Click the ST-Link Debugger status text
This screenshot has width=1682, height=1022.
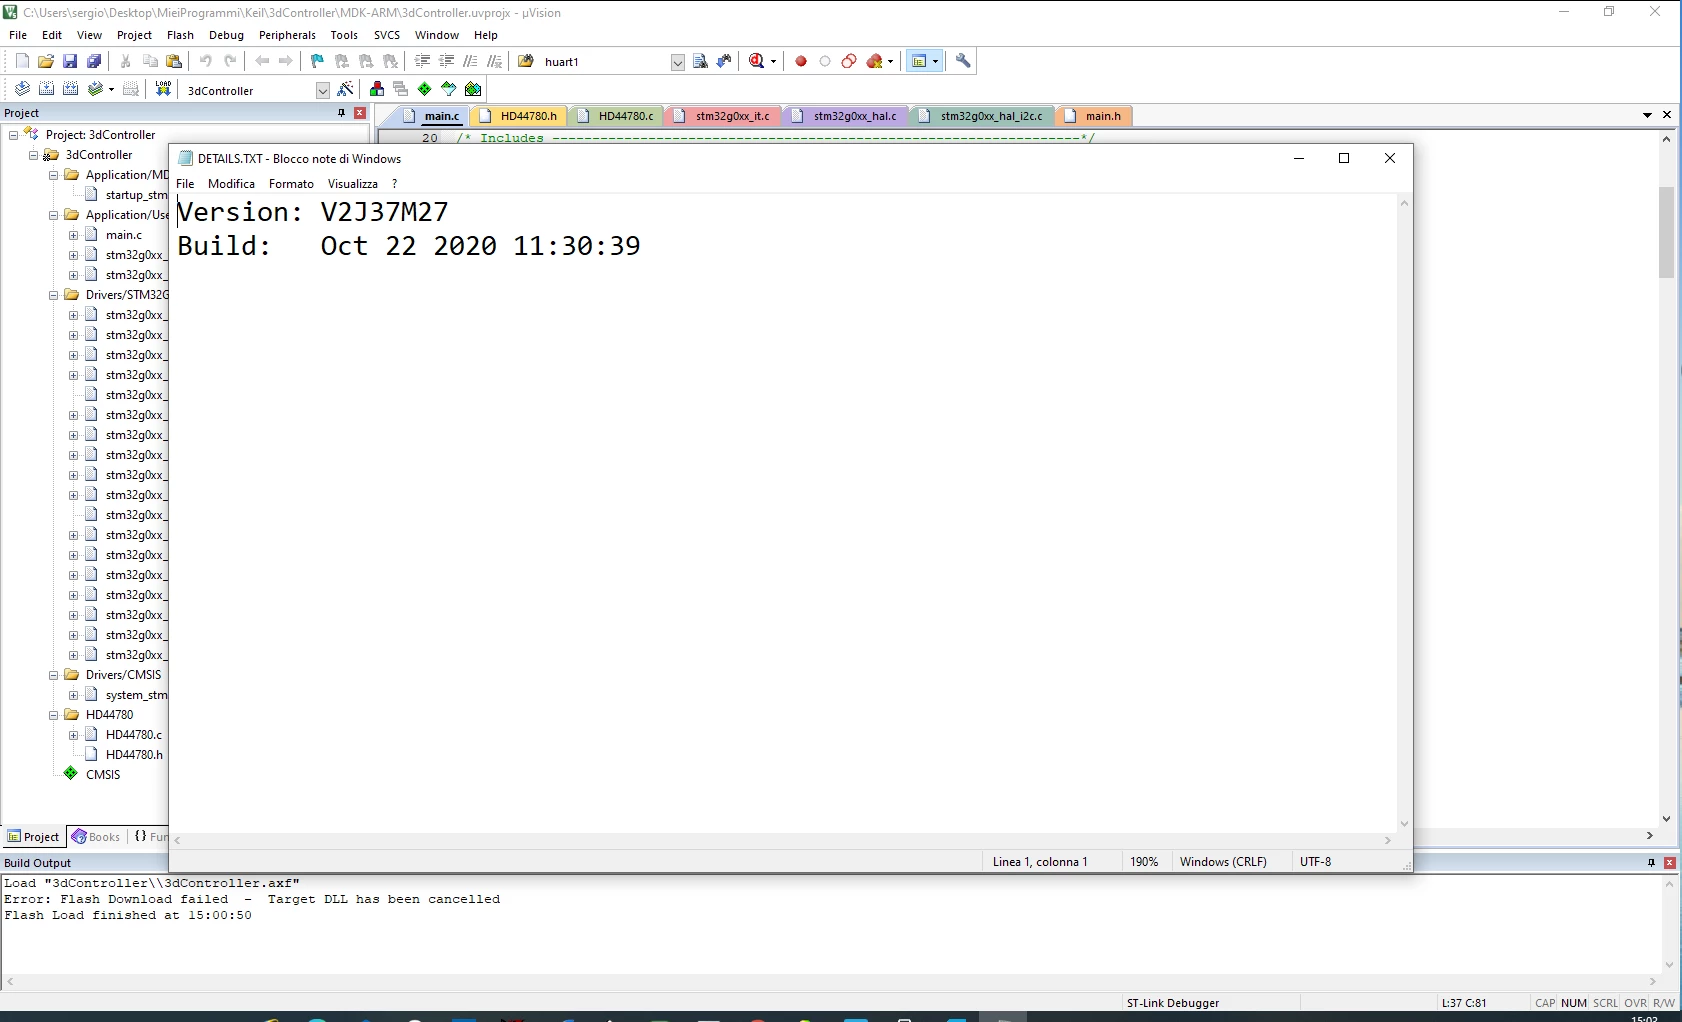[x=1172, y=1003]
